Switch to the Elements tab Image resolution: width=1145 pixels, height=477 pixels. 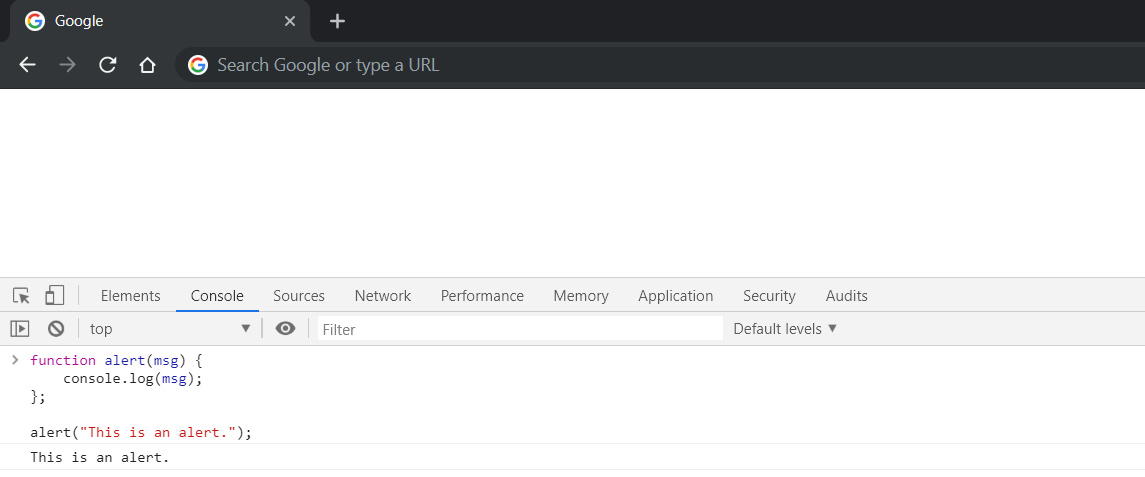point(130,296)
